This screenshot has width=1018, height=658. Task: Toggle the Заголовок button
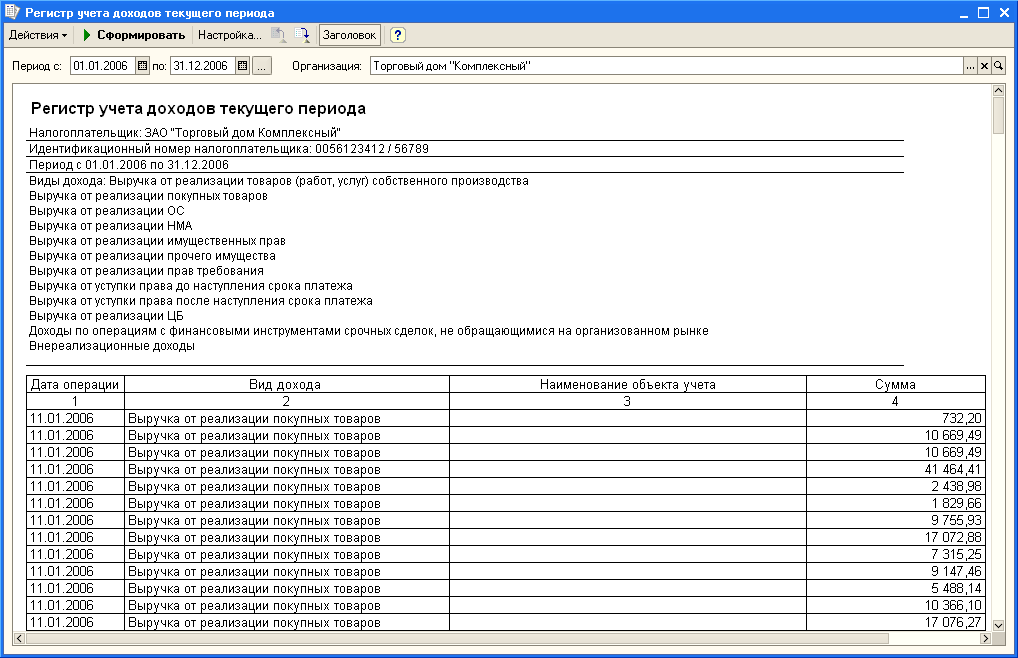[349, 35]
